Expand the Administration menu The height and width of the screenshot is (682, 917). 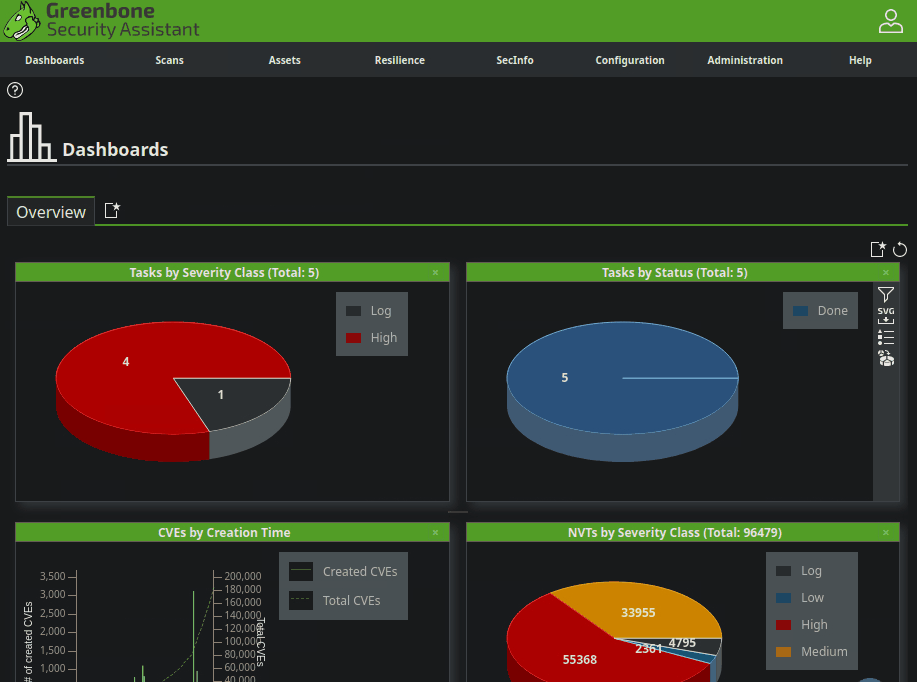point(745,60)
